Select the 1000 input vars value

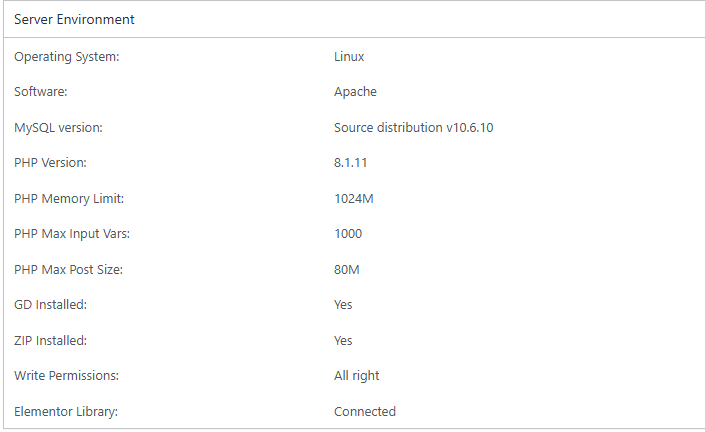[348, 234]
